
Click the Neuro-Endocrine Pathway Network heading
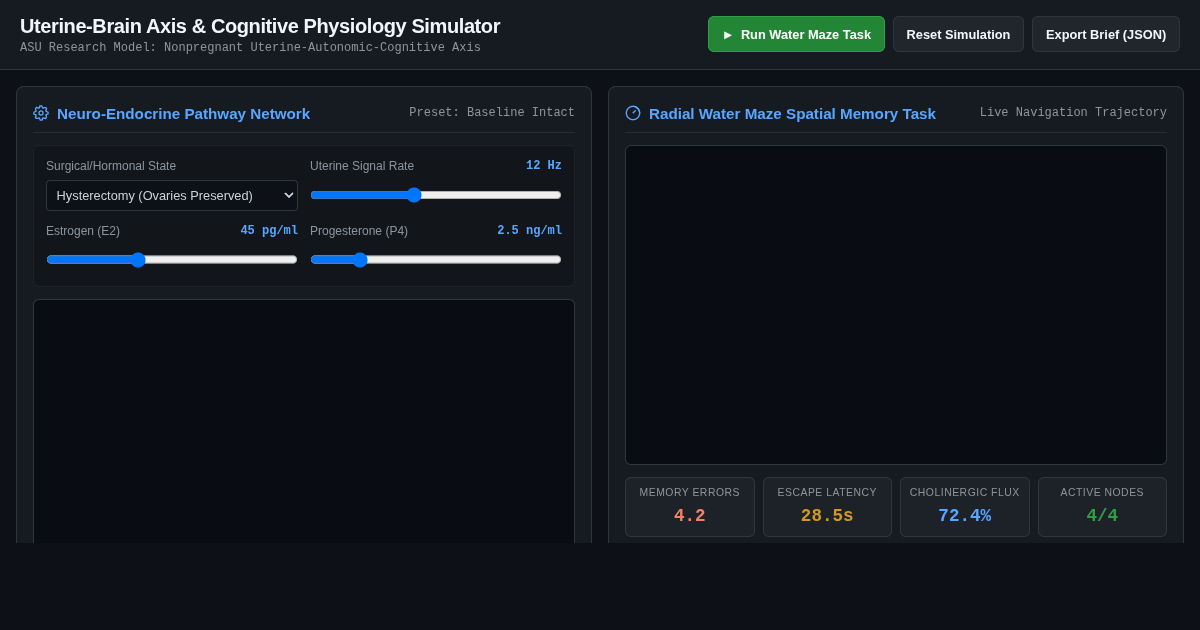point(183,113)
